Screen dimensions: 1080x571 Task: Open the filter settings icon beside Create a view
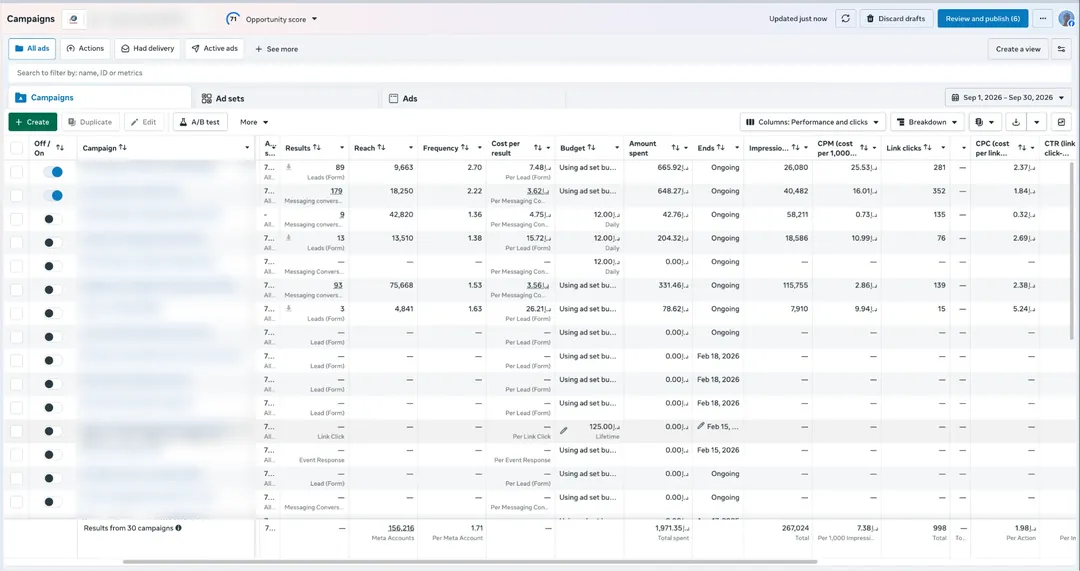click(x=1061, y=49)
